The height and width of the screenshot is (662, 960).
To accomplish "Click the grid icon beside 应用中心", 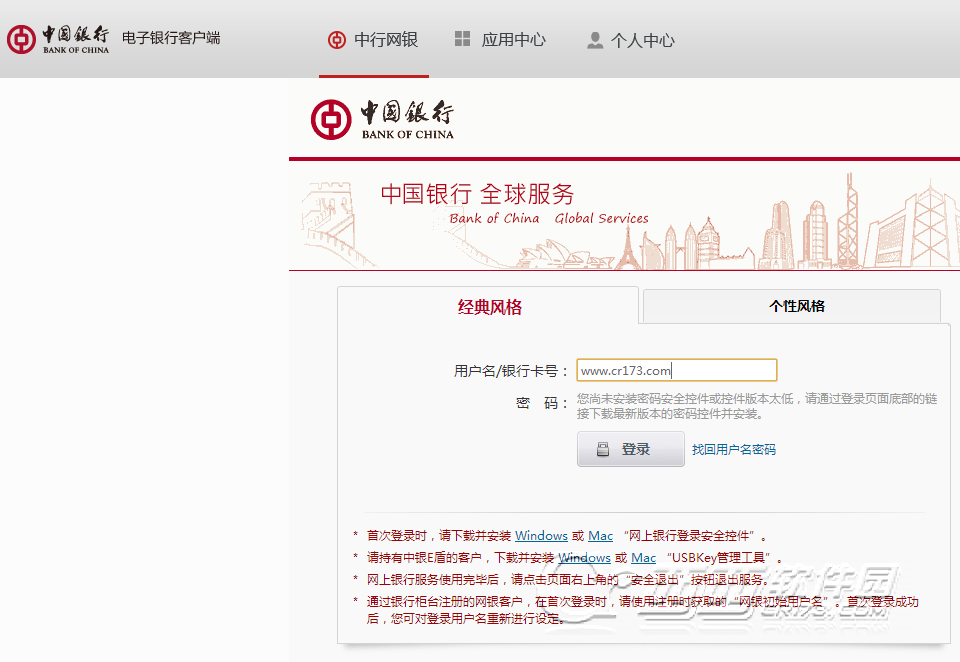I will coord(462,40).
